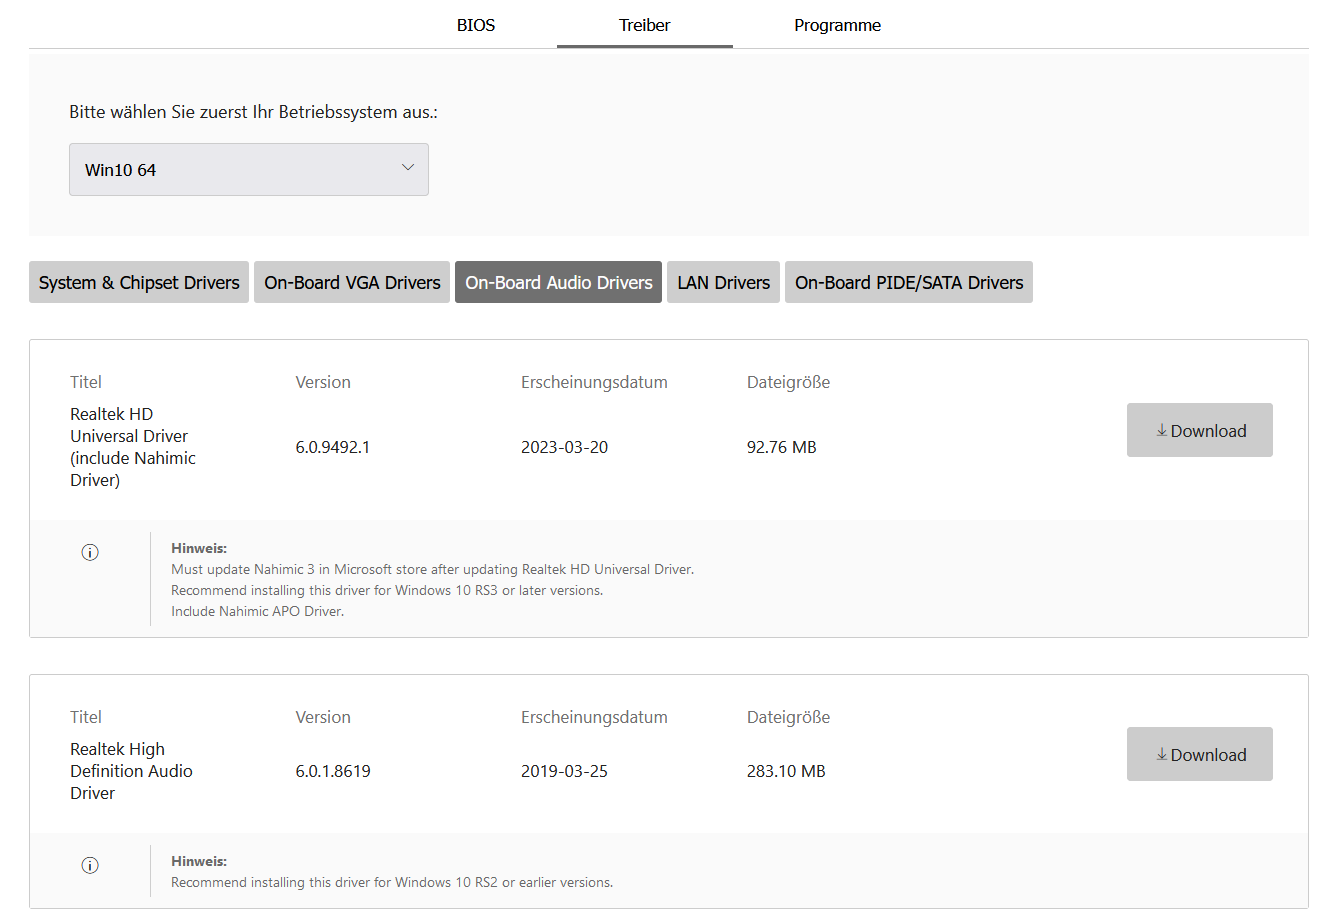Screen dimensions: 1334x924
Task: Select On-Board VGA Drivers category
Action: coord(352,283)
